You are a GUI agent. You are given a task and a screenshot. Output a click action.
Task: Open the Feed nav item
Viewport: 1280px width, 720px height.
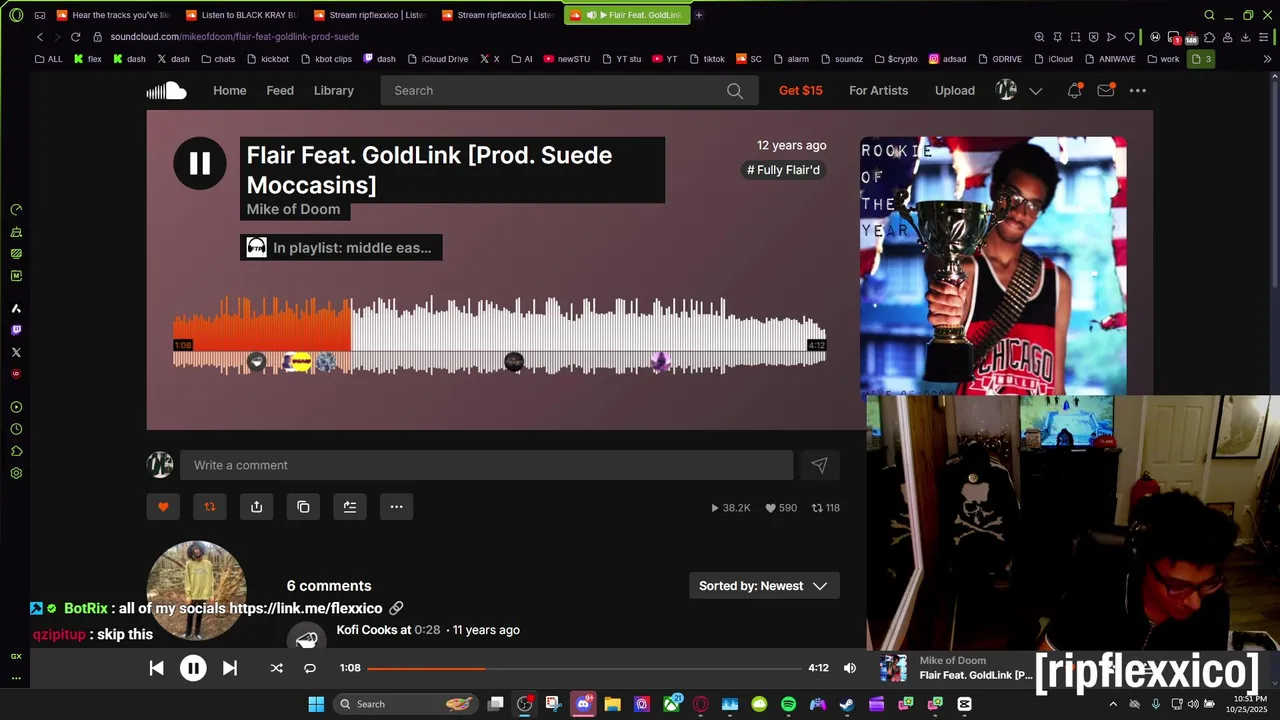tap(280, 91)
